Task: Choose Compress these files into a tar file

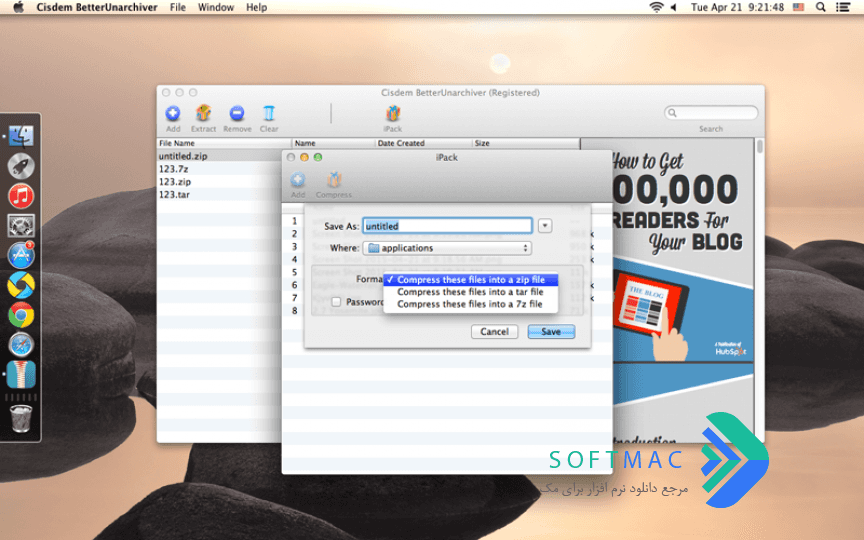Action: (471, 292)
